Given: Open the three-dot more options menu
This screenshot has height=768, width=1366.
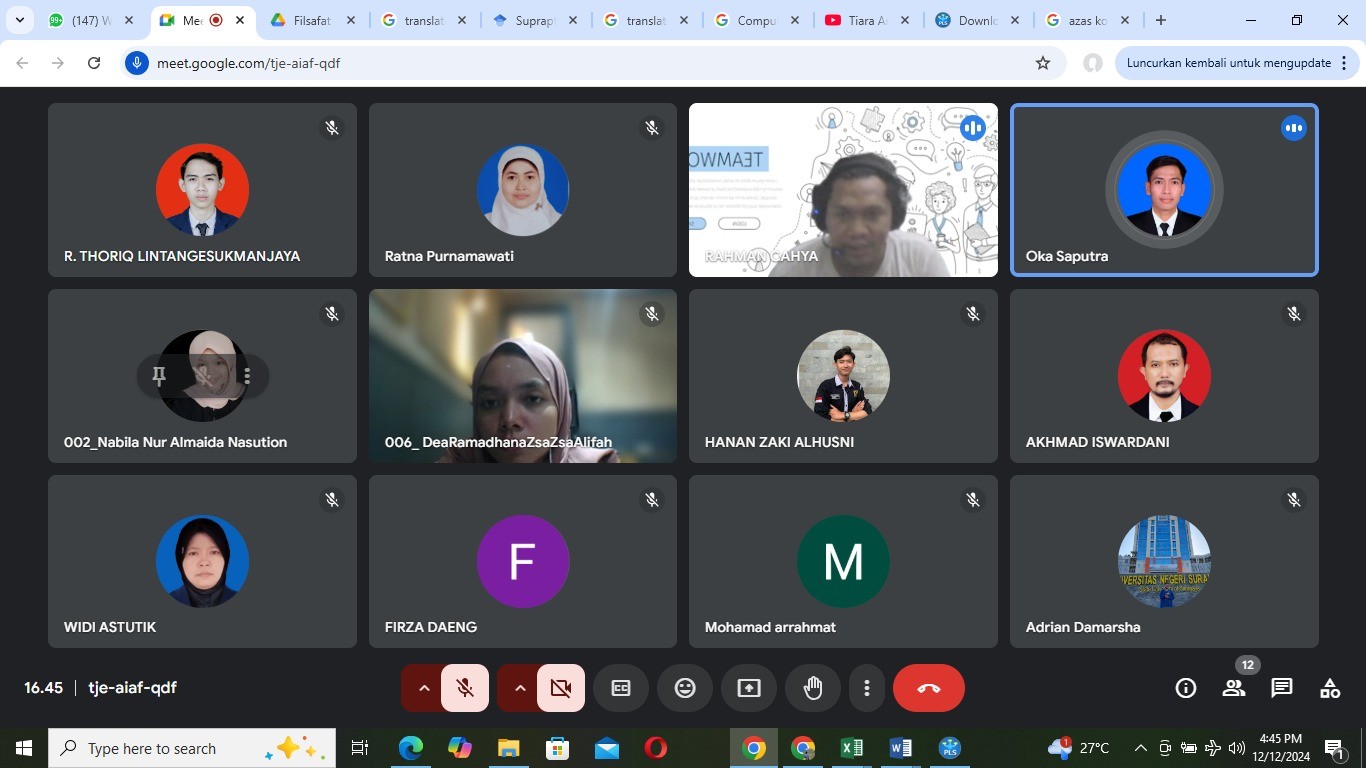Looking at the screenshot, I should click(867, 688).
